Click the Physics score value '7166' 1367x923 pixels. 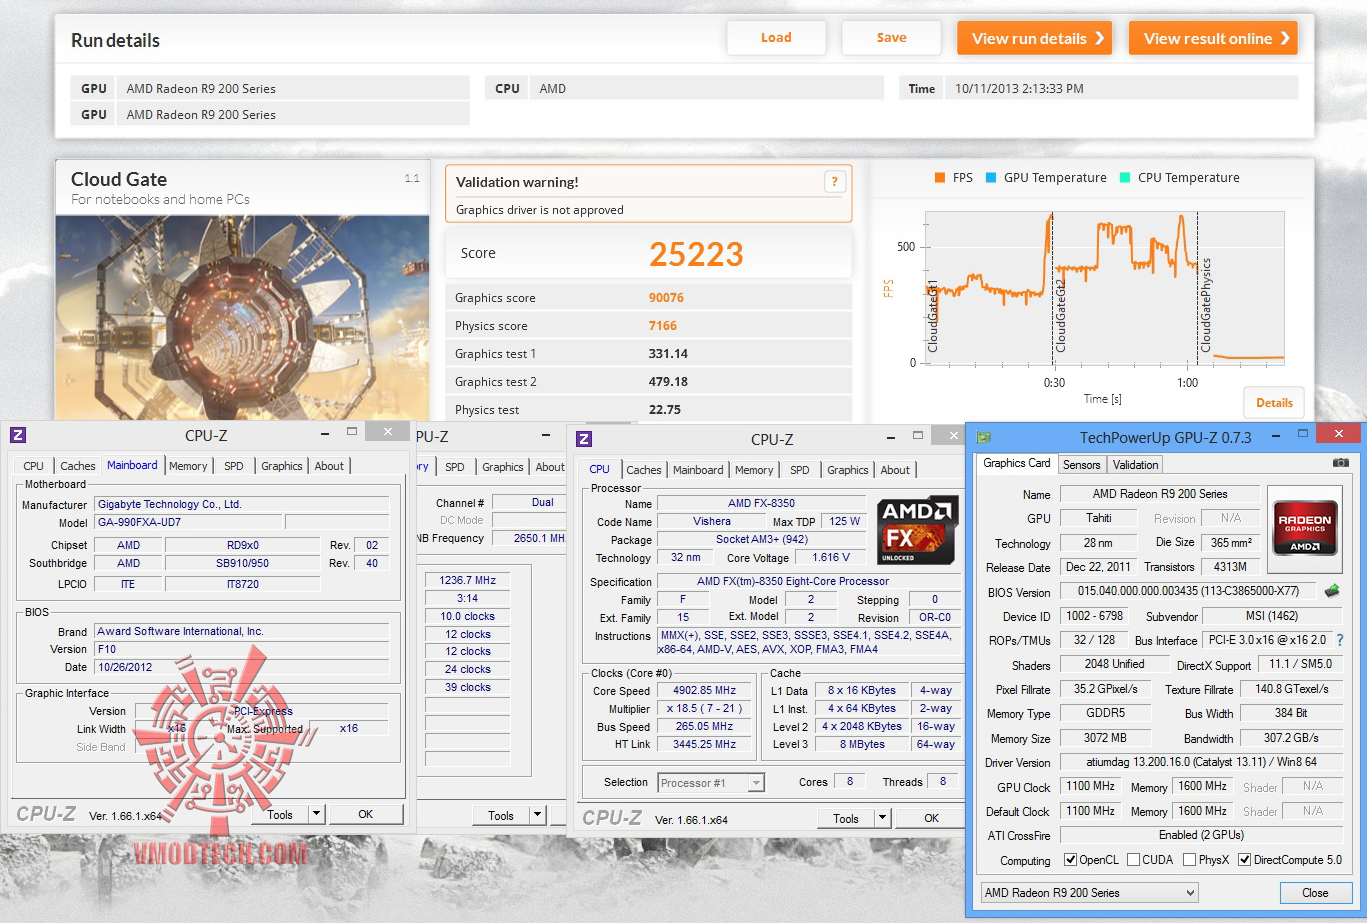tap(662, 326)
